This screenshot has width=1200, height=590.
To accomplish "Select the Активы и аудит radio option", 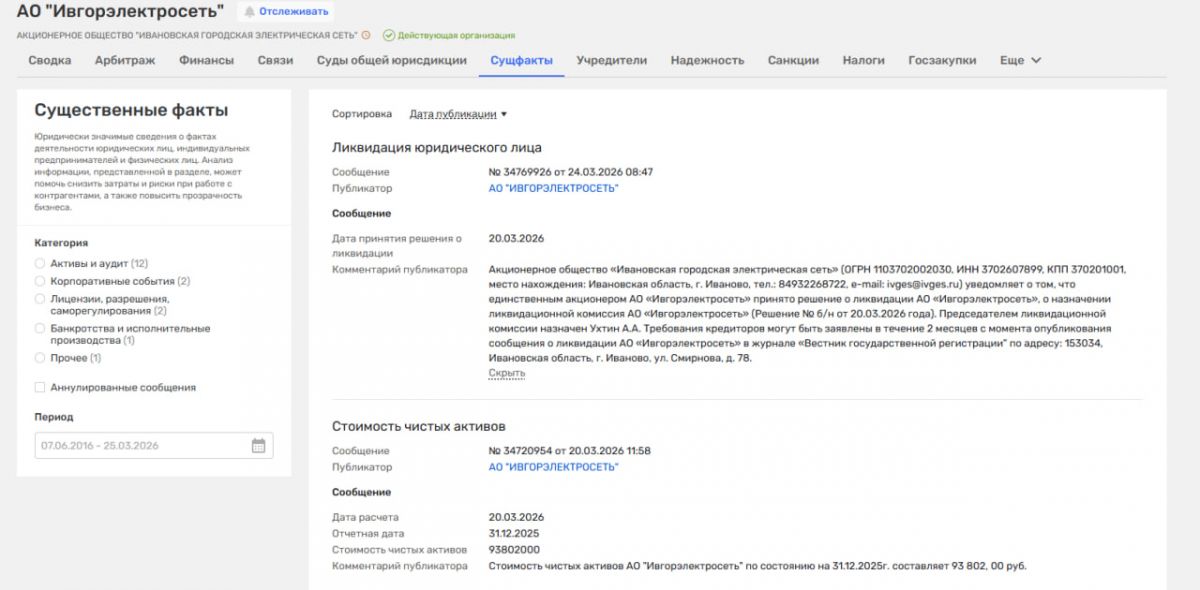I will click(40, 263).
